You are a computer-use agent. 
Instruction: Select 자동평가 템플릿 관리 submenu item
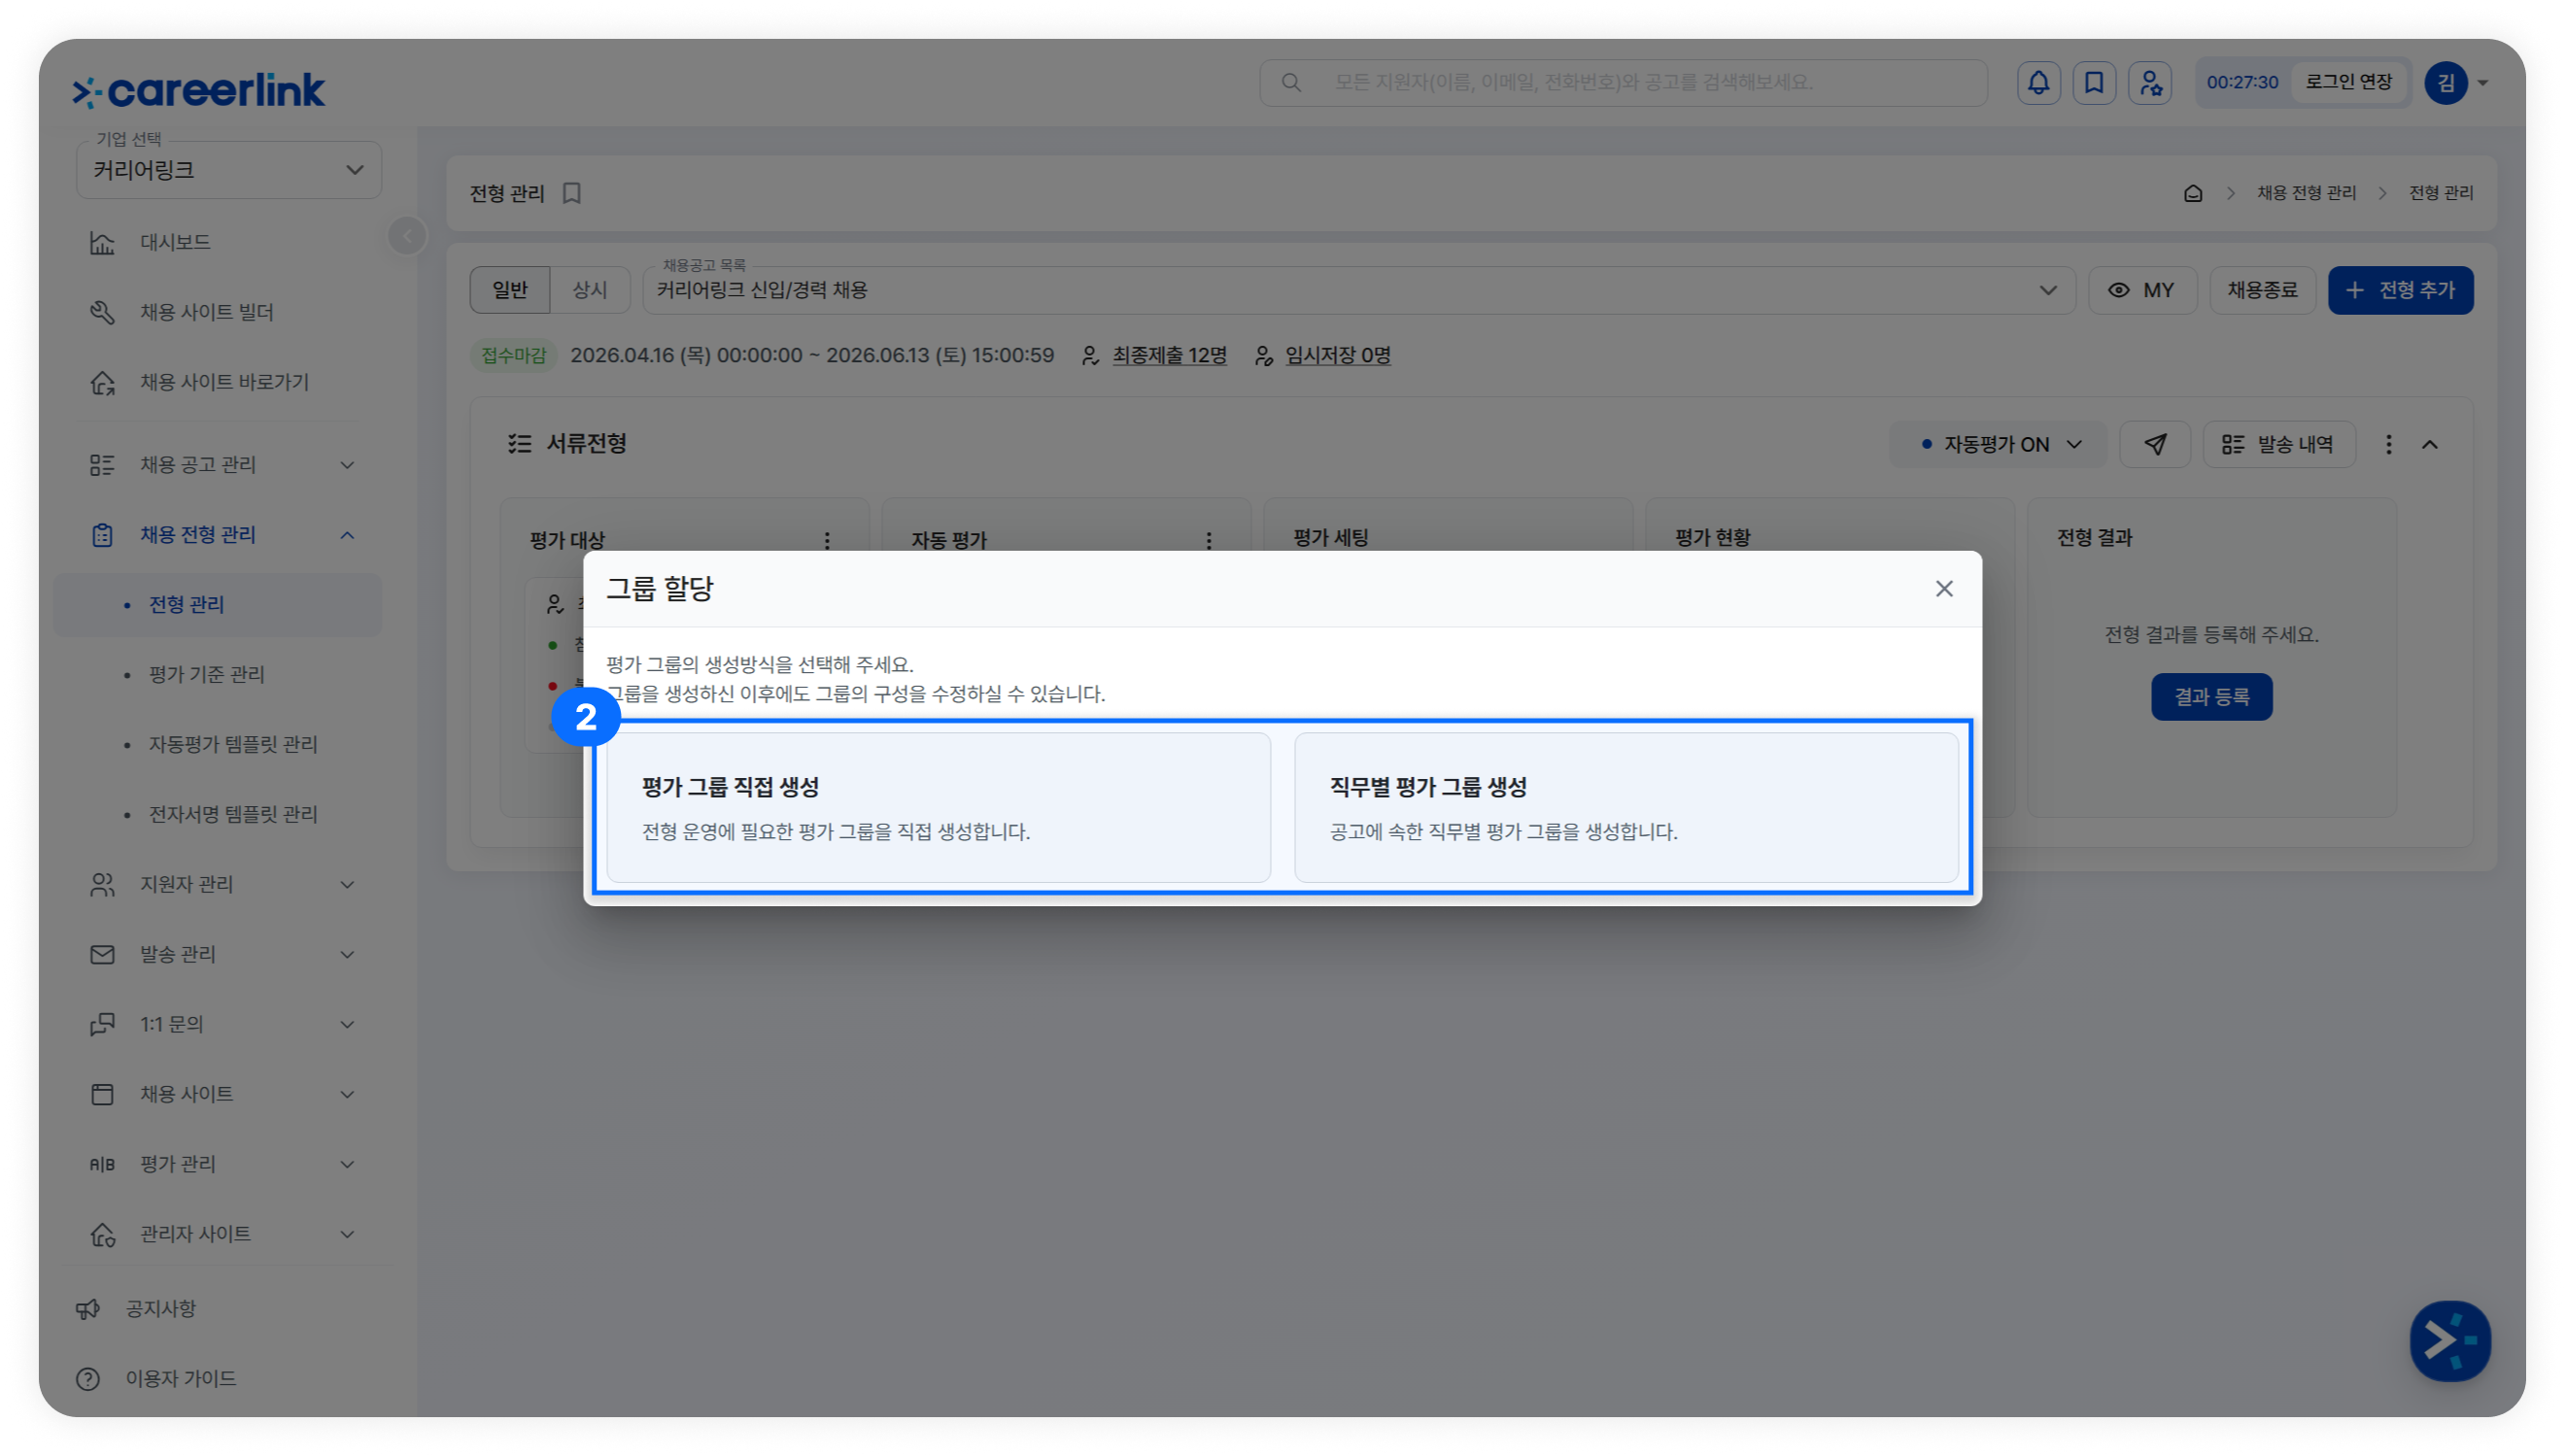tap(218, 744)
